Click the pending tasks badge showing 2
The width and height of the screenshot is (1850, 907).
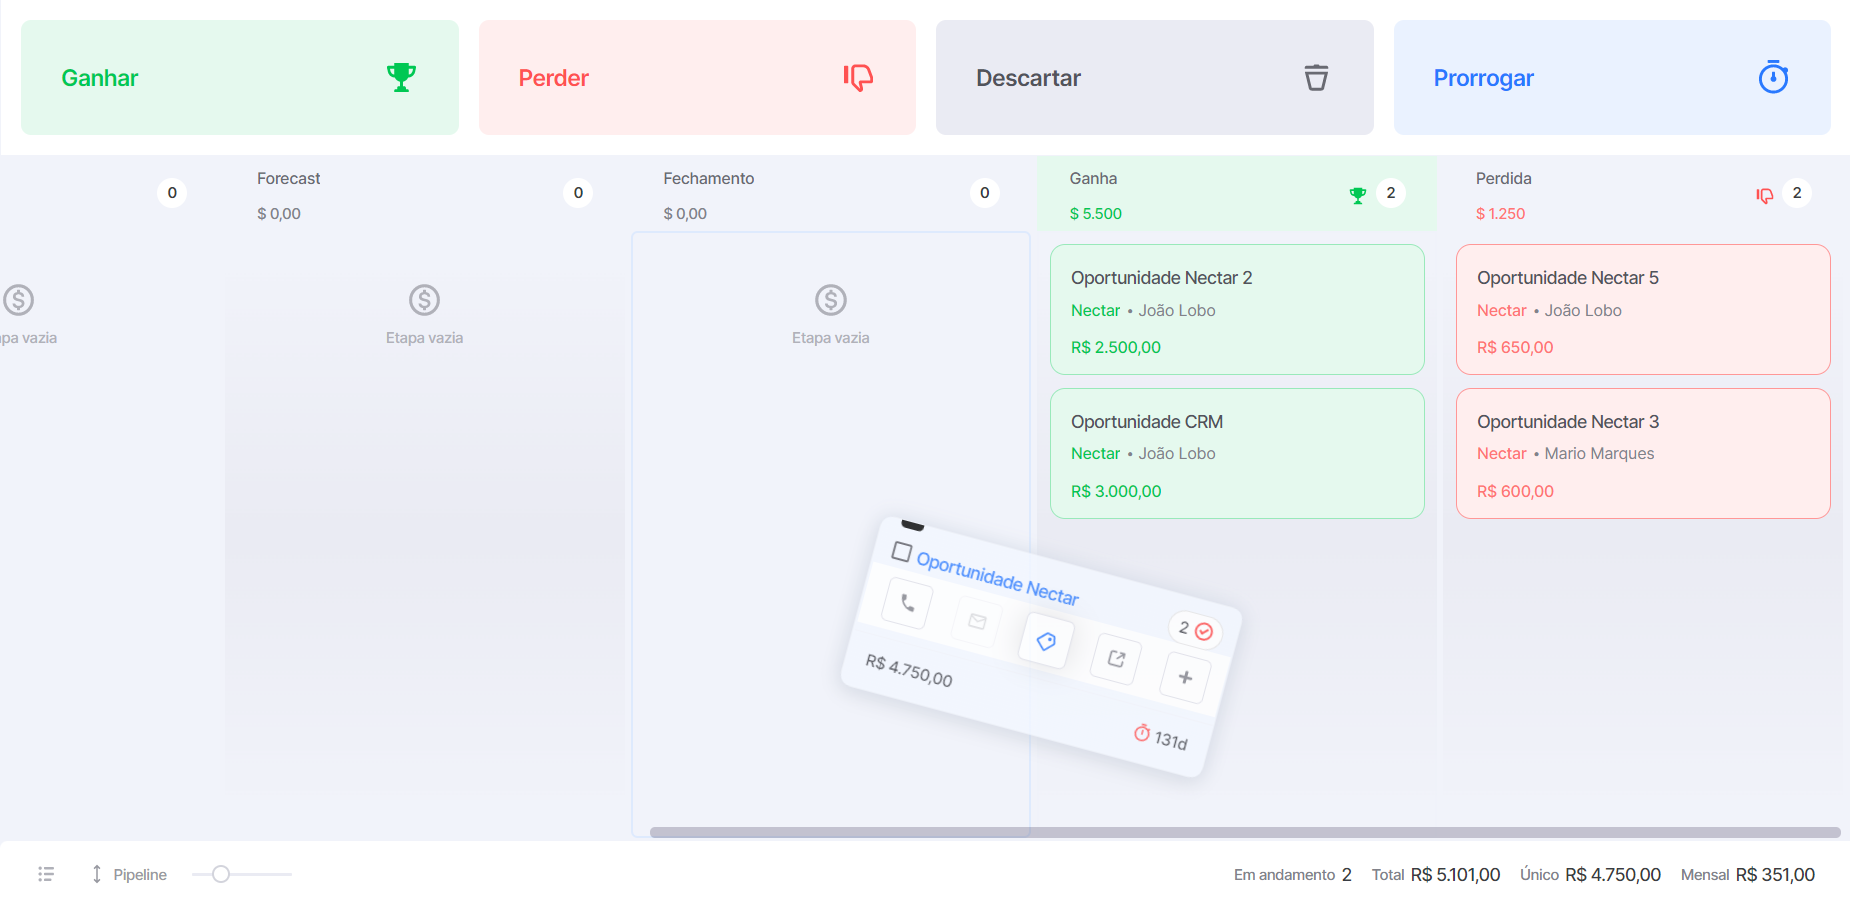pyautogui.click(x=1195, y=630)
